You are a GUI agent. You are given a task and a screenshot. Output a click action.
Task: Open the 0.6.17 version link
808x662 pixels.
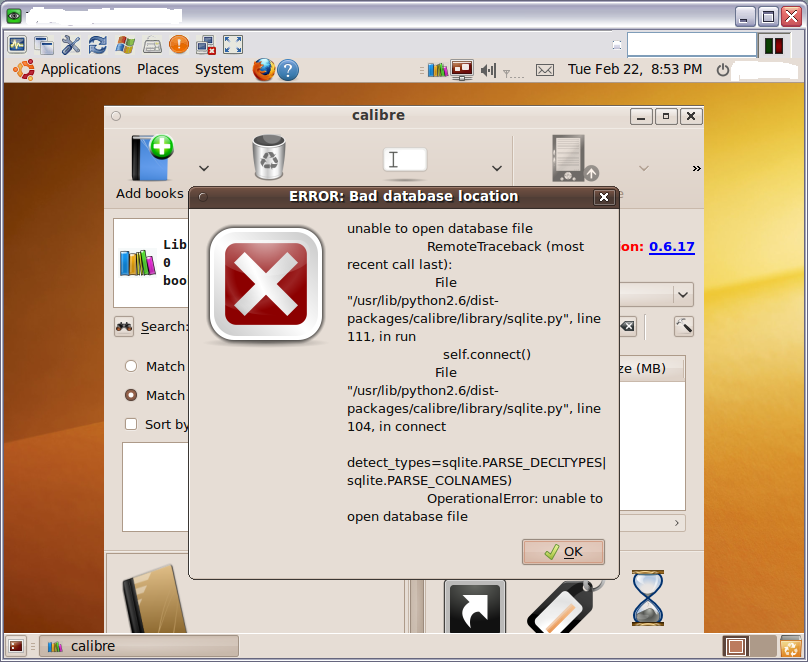pos(671,247)
